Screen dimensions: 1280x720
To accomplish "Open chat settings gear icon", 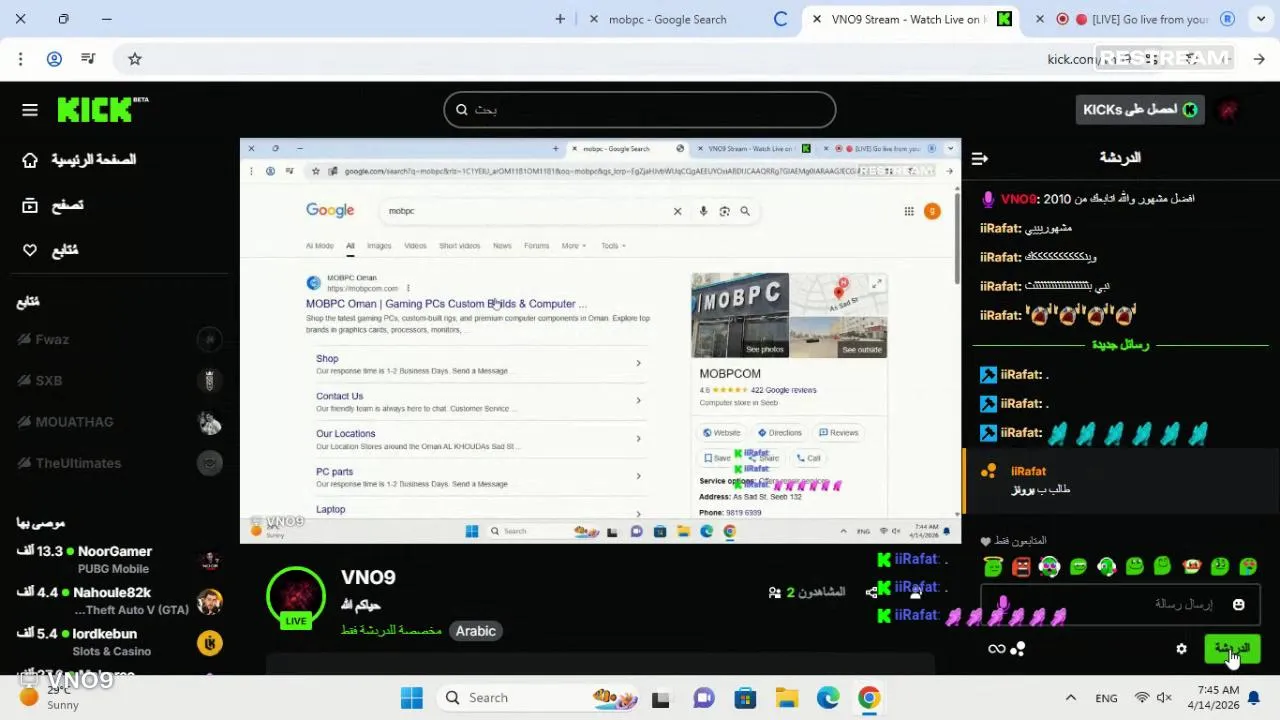I will [1181, 649].
